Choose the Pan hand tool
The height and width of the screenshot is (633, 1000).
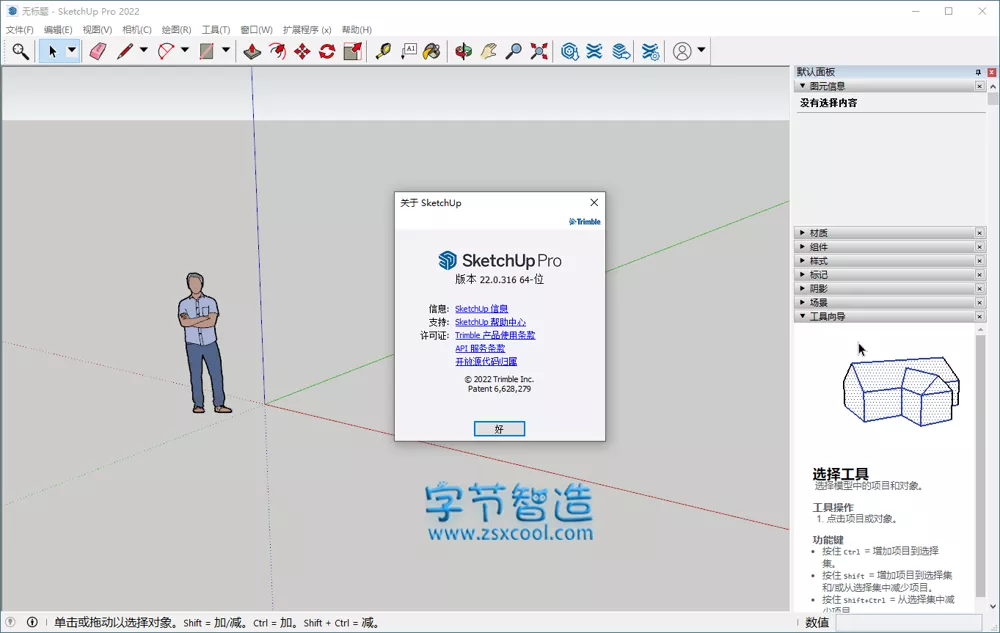489,51
